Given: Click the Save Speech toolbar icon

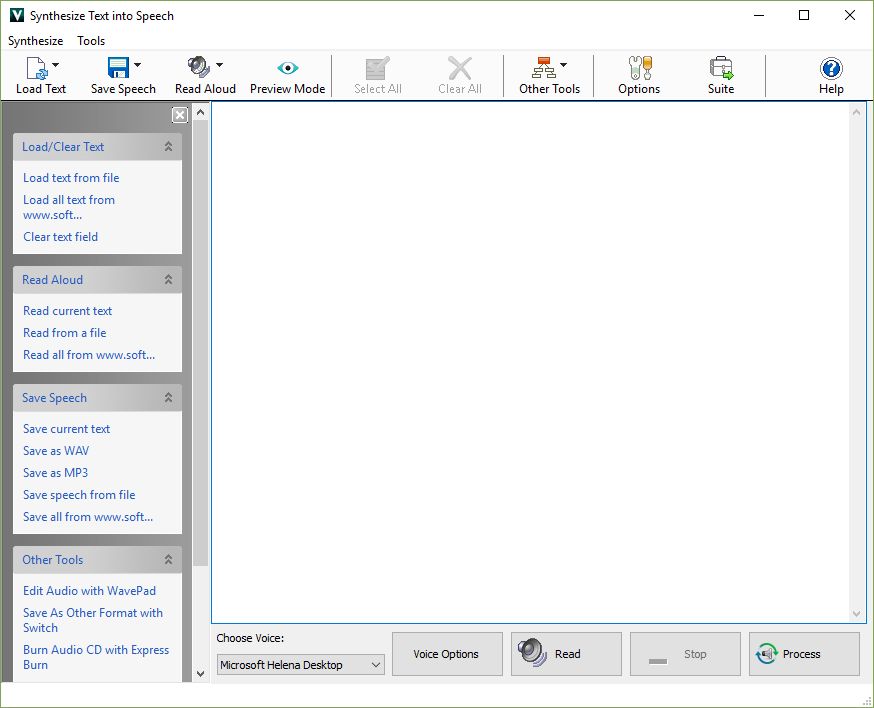Looking at the screenshot, I should click(117, 75).
